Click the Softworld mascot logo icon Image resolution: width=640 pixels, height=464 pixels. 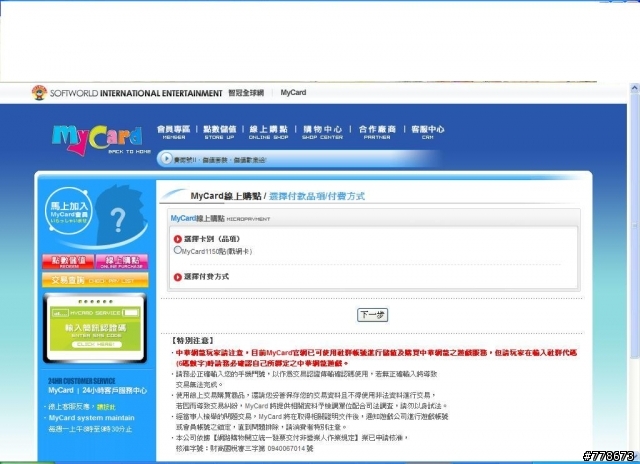tap(40, 93)
